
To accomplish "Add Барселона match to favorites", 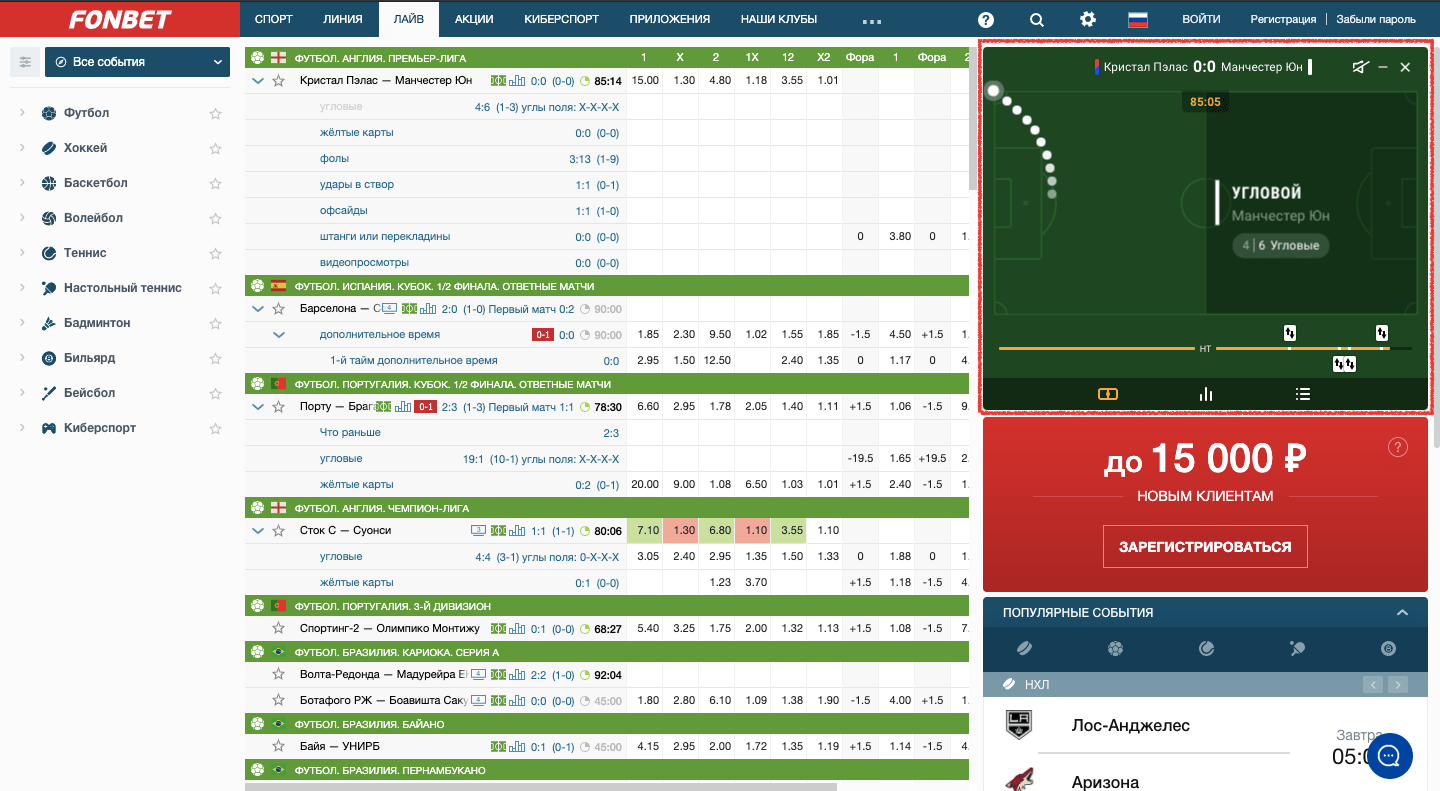I will 279,309.
